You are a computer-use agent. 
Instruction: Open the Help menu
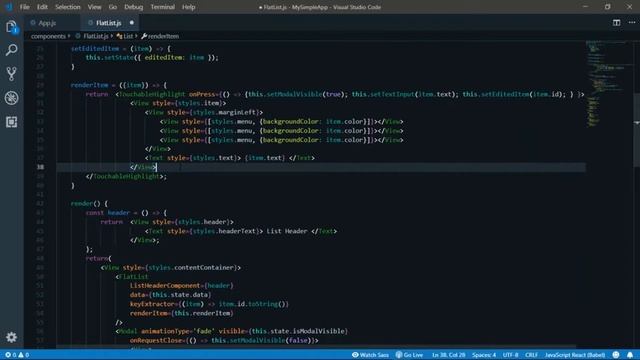[189, 7]
